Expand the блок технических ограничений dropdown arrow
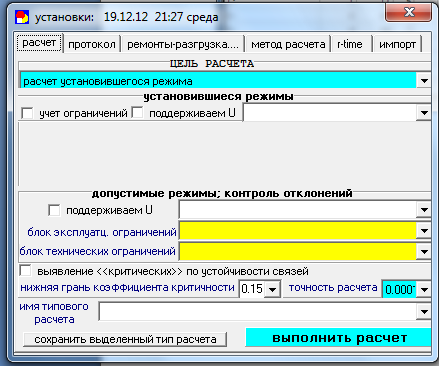Viewport: 439px width, 366px height. pyautogui.click(x=424, y=252)
